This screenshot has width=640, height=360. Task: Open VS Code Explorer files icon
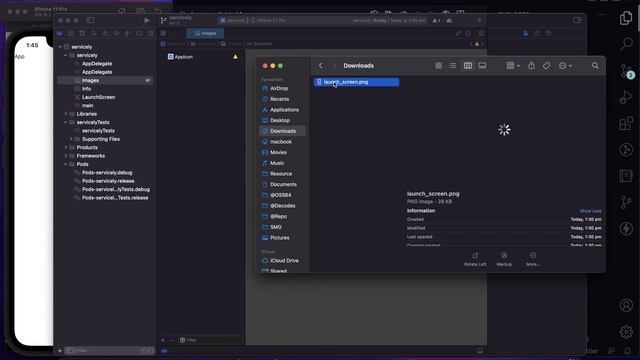626,18
